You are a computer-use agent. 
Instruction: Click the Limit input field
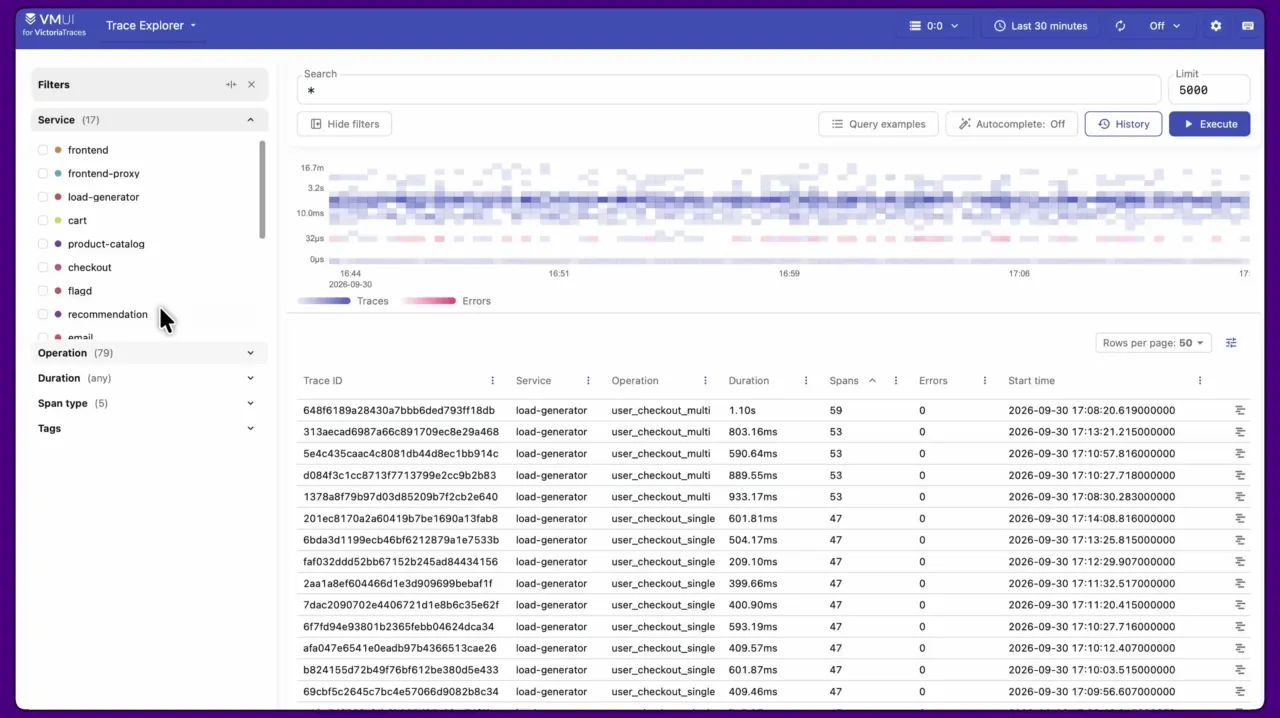pyautogui.click(x=1209, y=89)
